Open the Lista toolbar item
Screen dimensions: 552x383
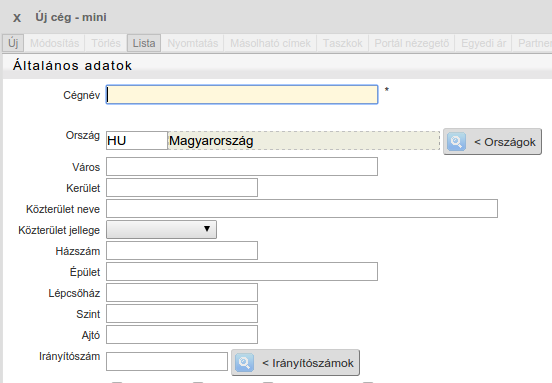144,43
